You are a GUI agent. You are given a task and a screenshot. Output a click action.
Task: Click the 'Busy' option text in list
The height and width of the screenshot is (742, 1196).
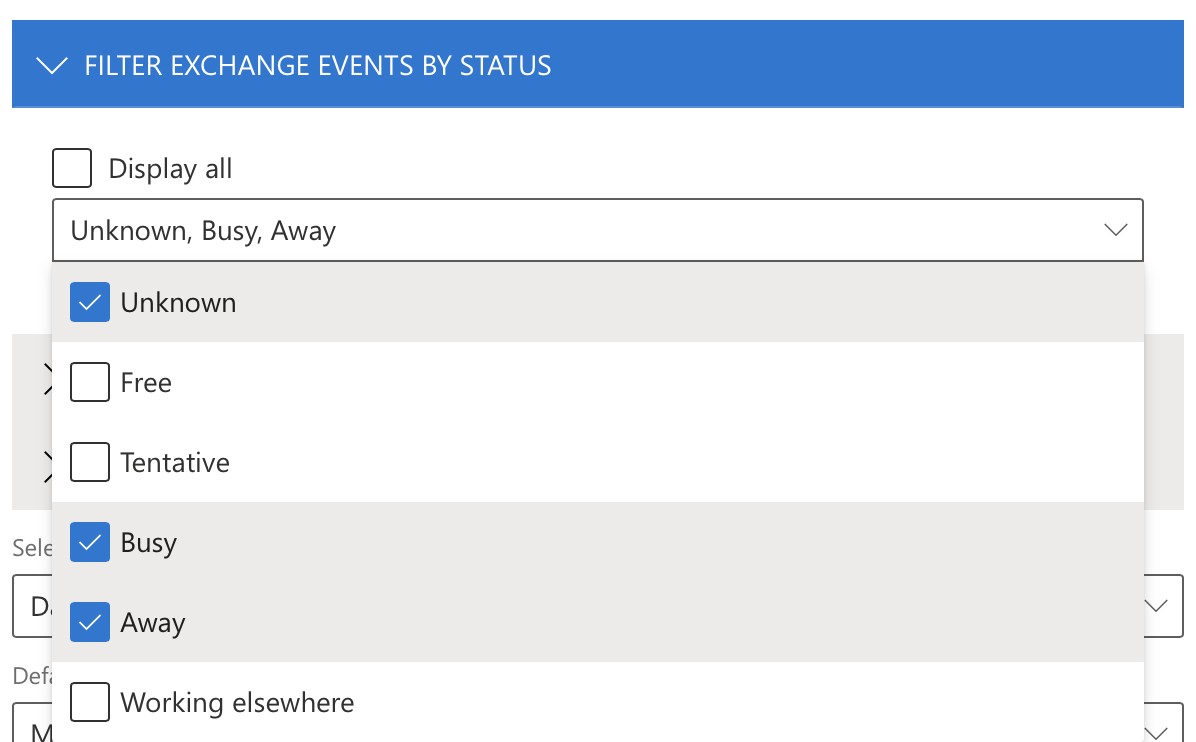pos(149,543)
